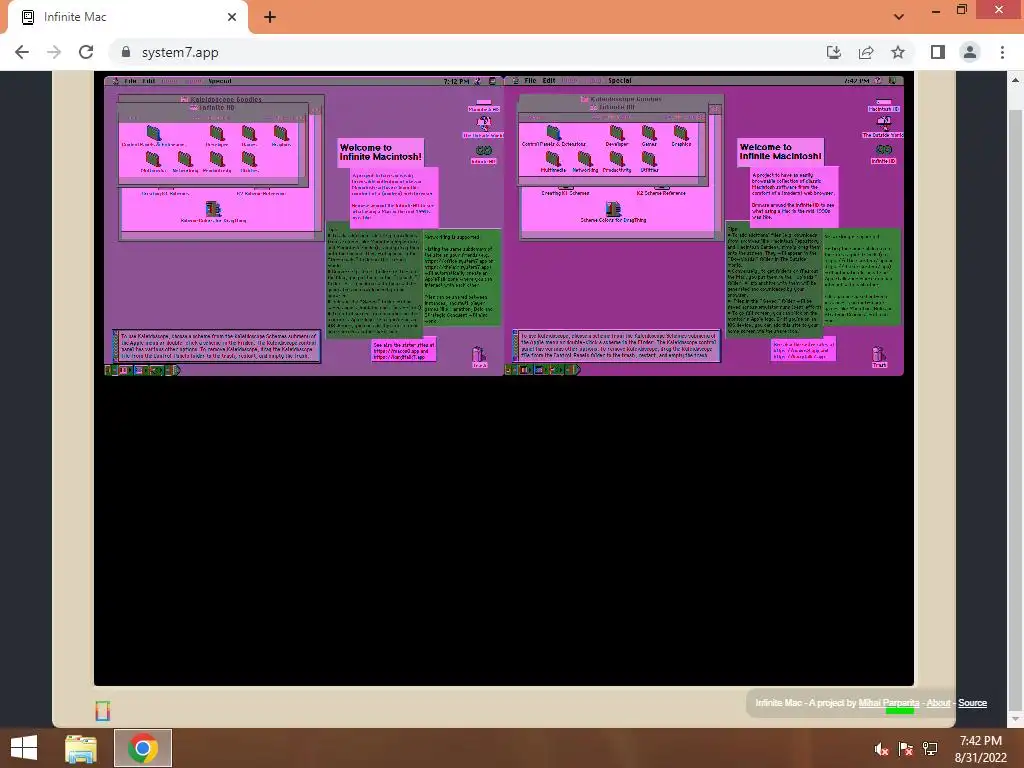Open Multimedia folder in left Mac screen
Screen dimensions: 1024x768
point(153,163)
